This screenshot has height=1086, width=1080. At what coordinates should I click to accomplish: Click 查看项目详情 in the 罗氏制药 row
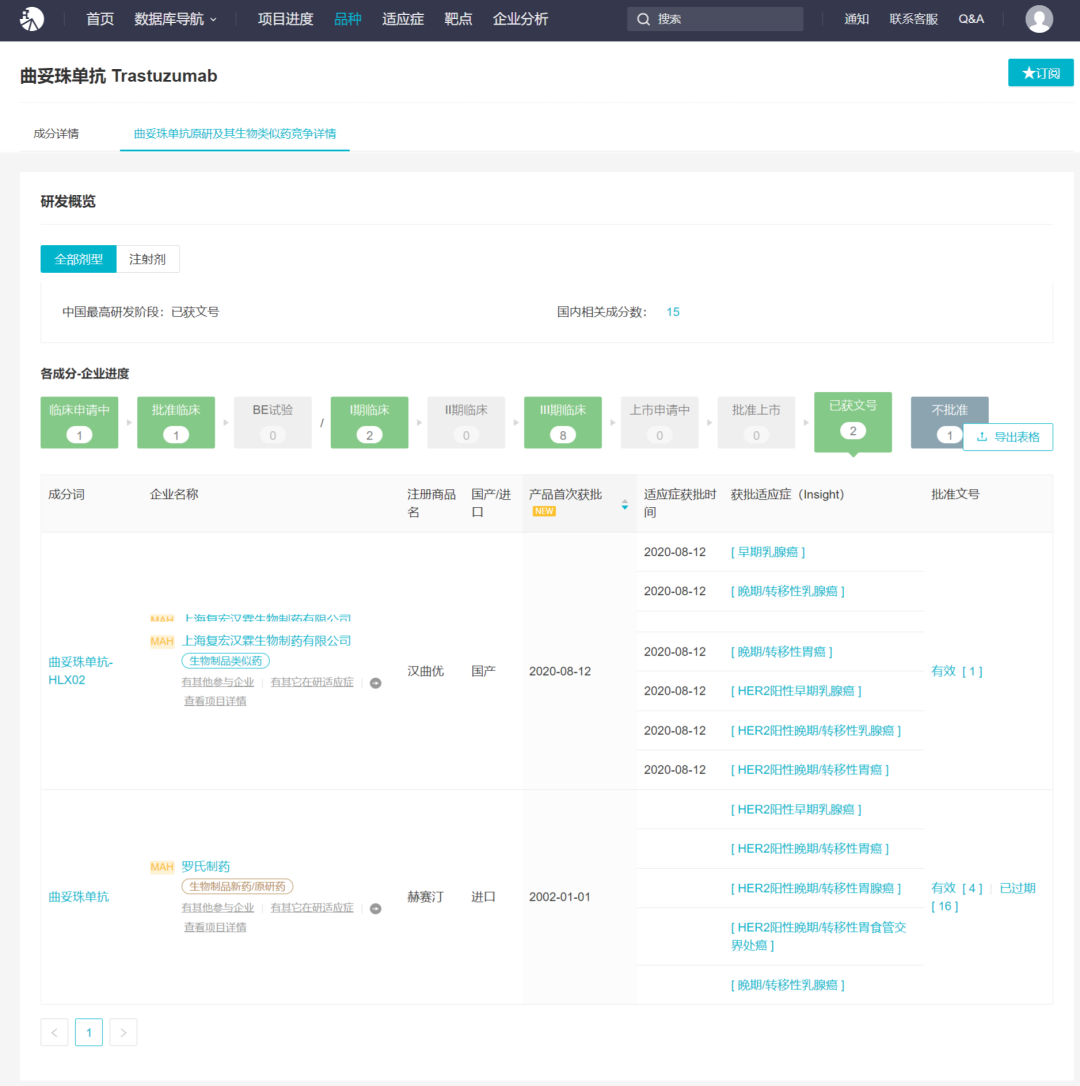pos(215,927)
